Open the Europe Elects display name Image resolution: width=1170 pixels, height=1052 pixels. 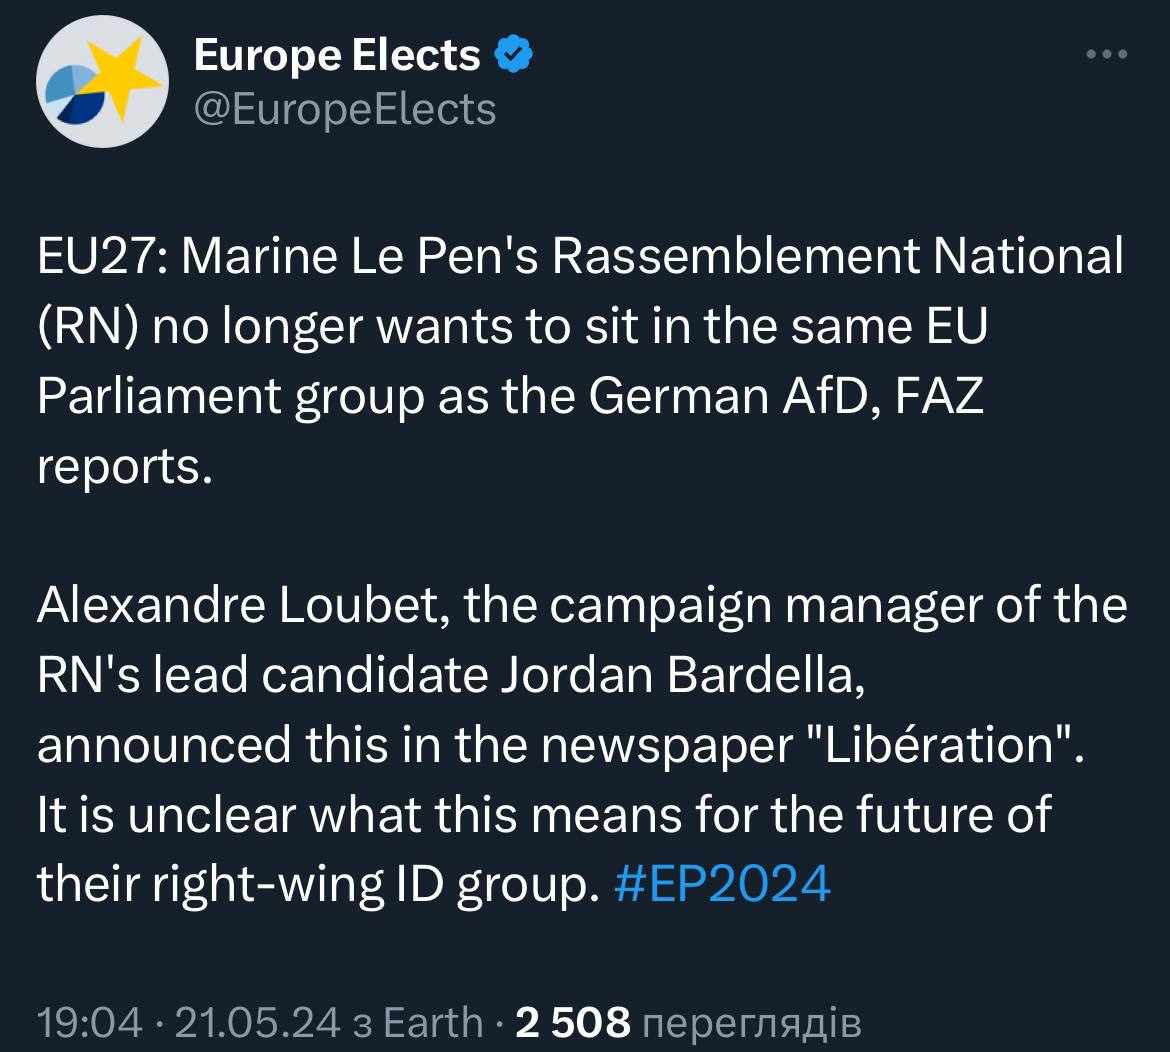coord(337,55)
